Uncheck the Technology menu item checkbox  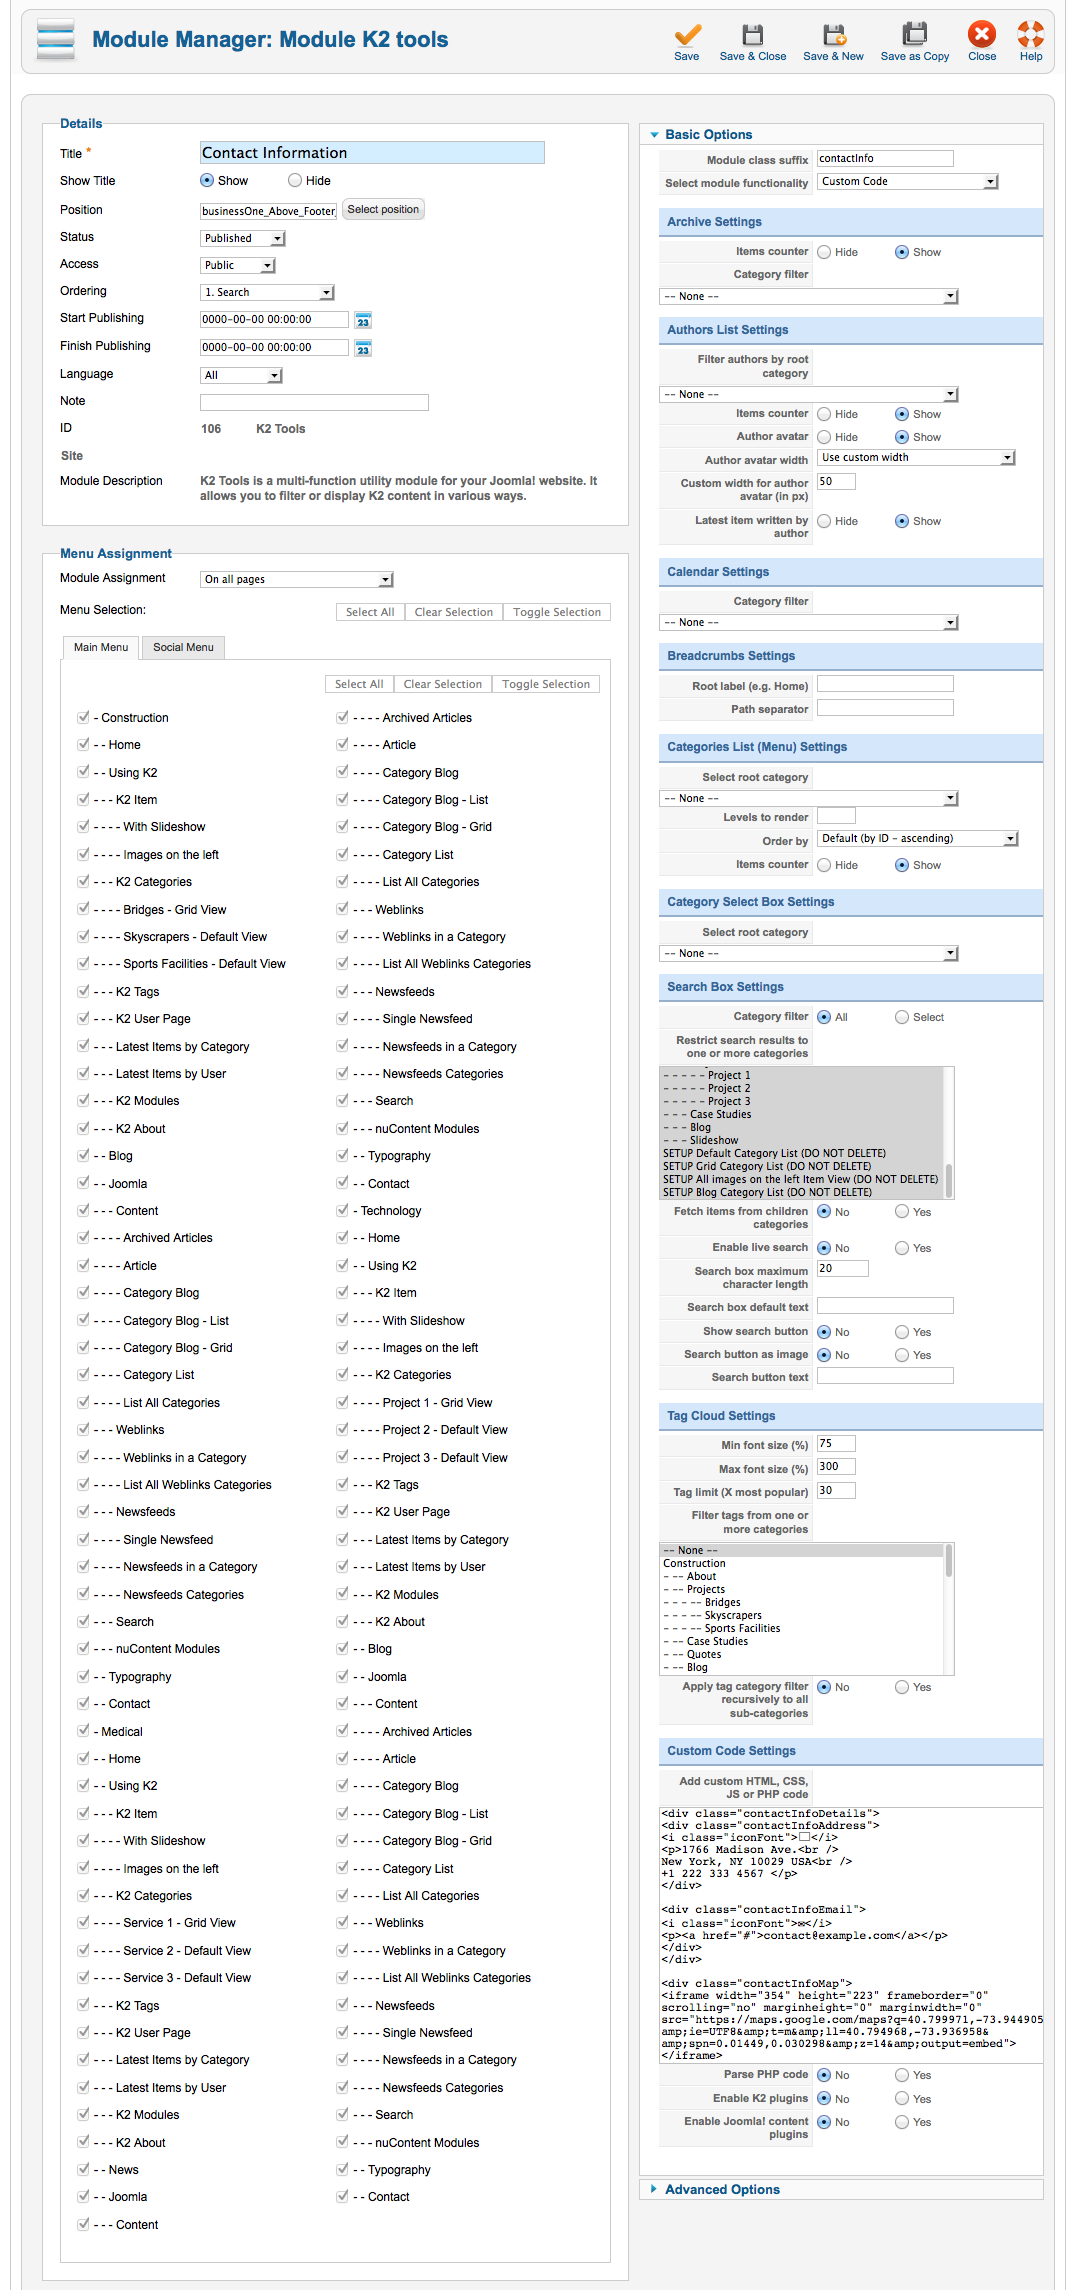coord(342,1210)
